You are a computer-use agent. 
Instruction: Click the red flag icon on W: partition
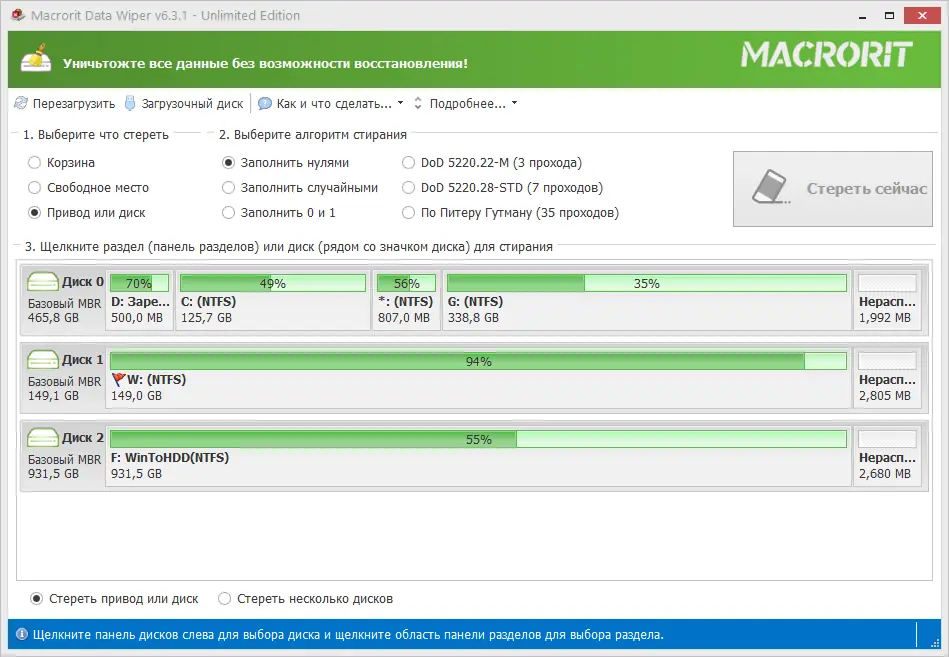click(118, 380)
